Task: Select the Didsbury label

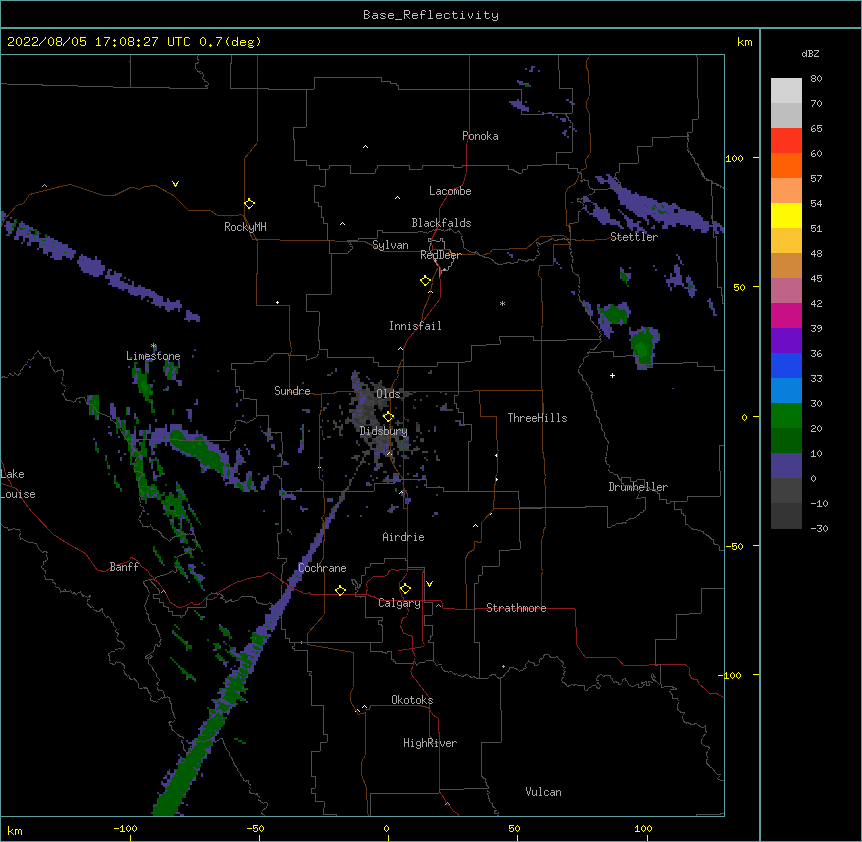Action: (384, 431)
